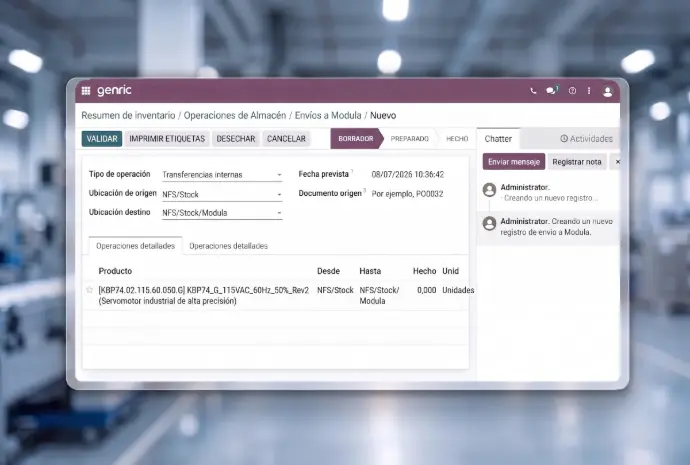
Task: Click product name KBP74_G_115VAC_60Hz_50%_Rev2
Action: pos(248,290)
